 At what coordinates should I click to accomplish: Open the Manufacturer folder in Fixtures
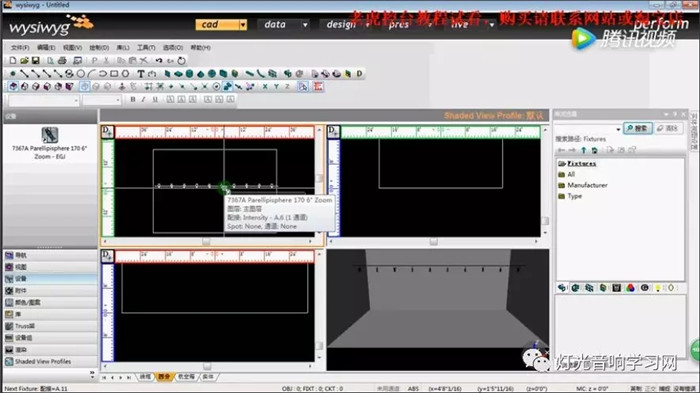pyautogui.click(x=587, y=185)
